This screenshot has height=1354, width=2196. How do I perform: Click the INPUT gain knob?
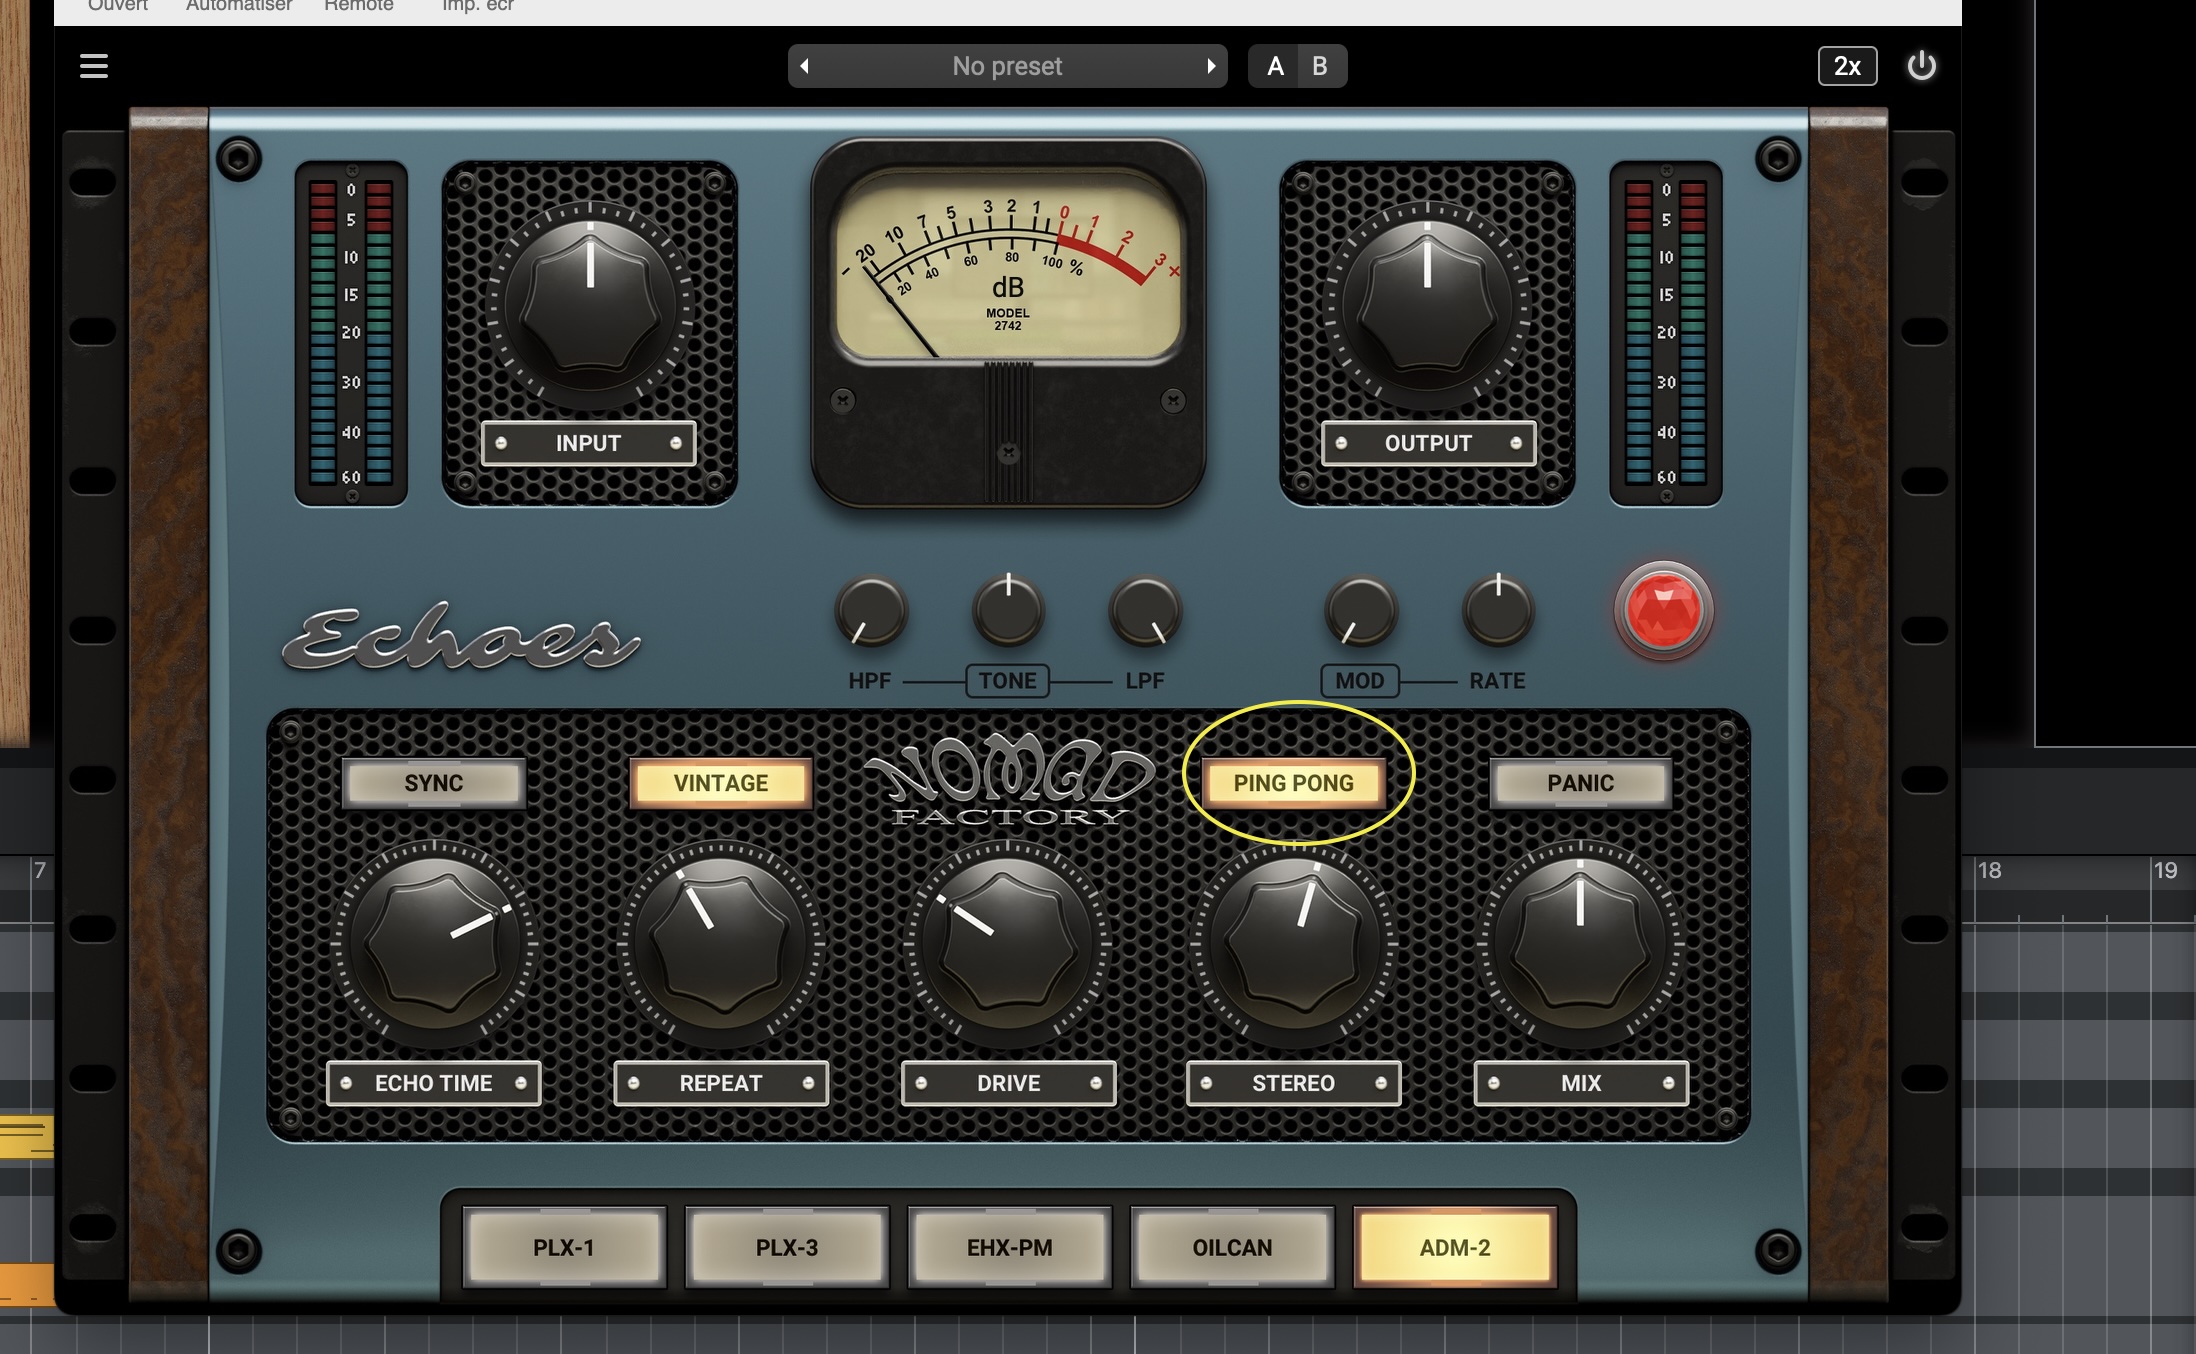click(x=590, y=306)
